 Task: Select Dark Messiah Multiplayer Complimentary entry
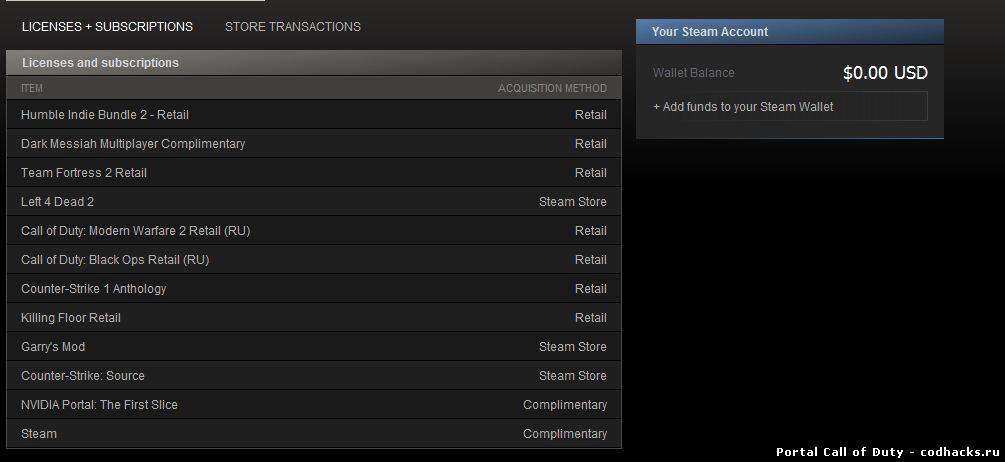(313, 144)
